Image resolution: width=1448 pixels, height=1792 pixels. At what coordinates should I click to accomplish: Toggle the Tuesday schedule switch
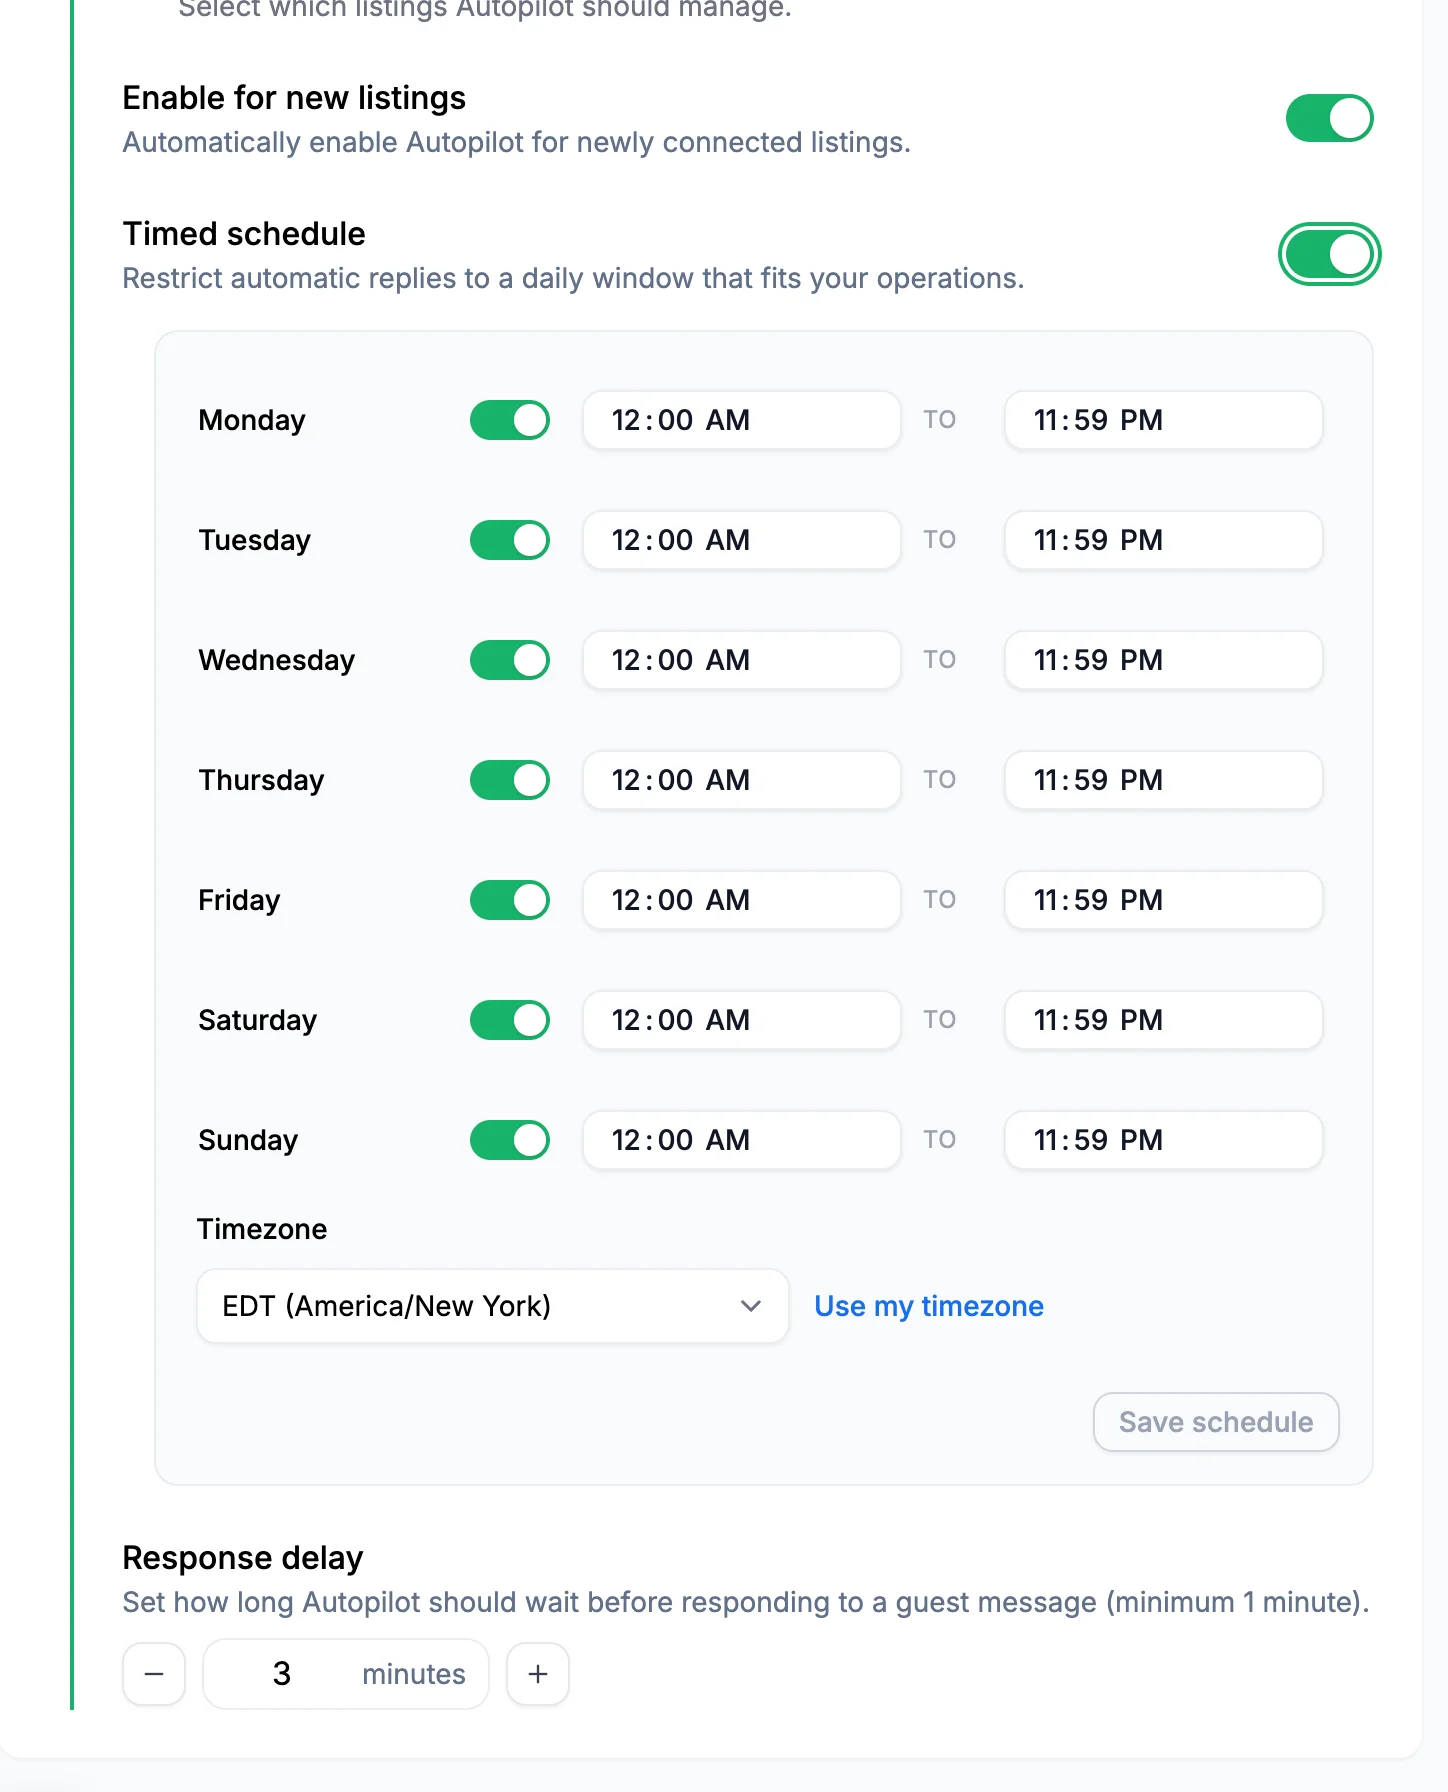pyautogui.click(x=510, y=540)
